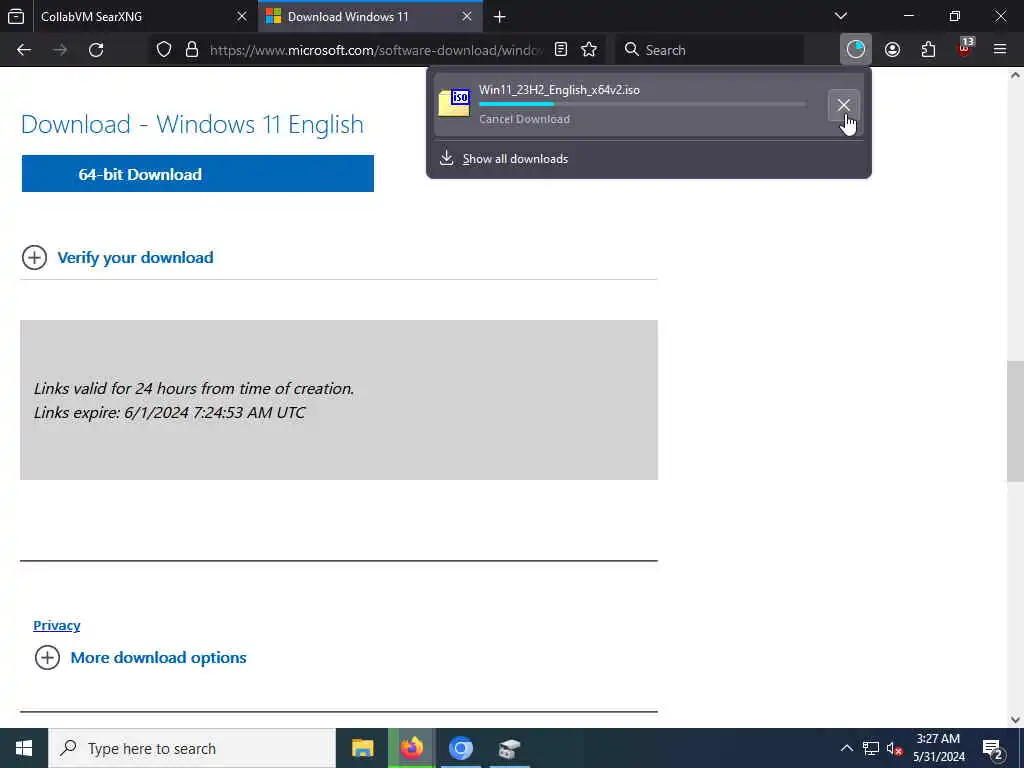This screenshot has height=768, width=1024.
Task: Open the extensions puzzle icon
Action: coord(928,50)
